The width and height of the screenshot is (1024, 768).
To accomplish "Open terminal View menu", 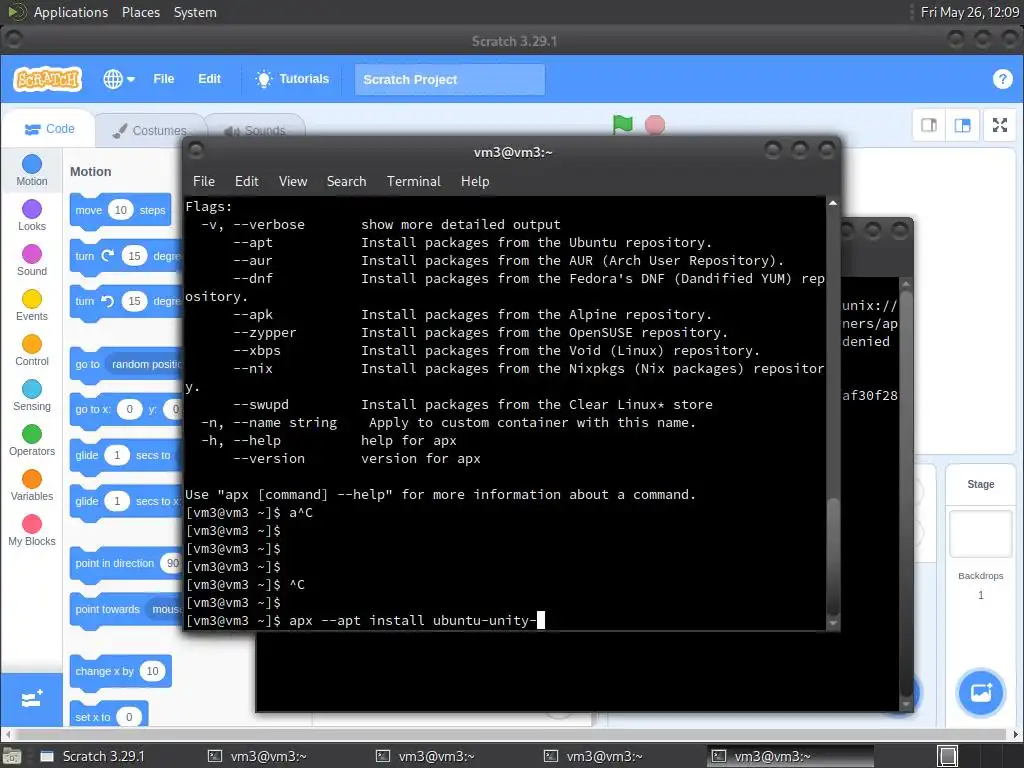I will pos(293,182).
